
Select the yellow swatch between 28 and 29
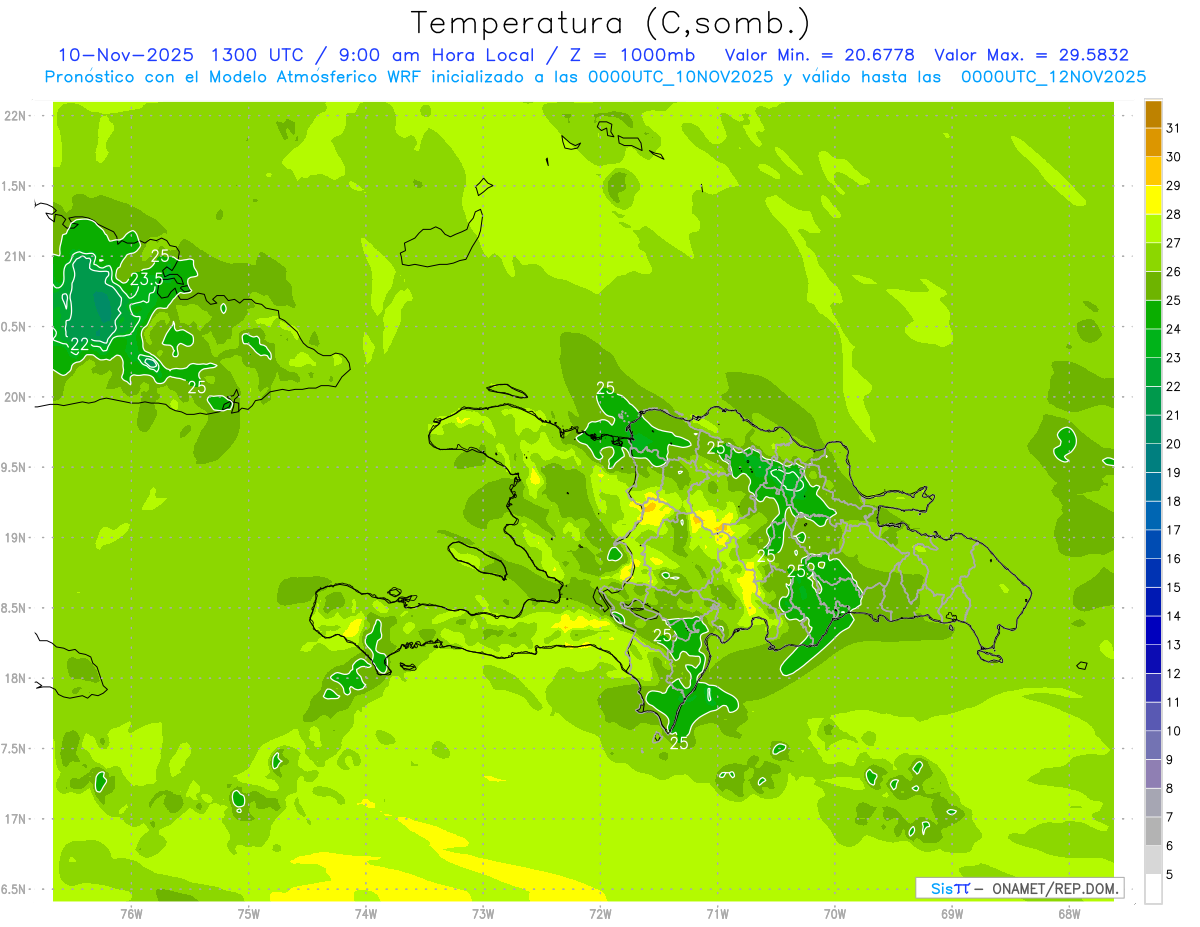[1153, 200]
